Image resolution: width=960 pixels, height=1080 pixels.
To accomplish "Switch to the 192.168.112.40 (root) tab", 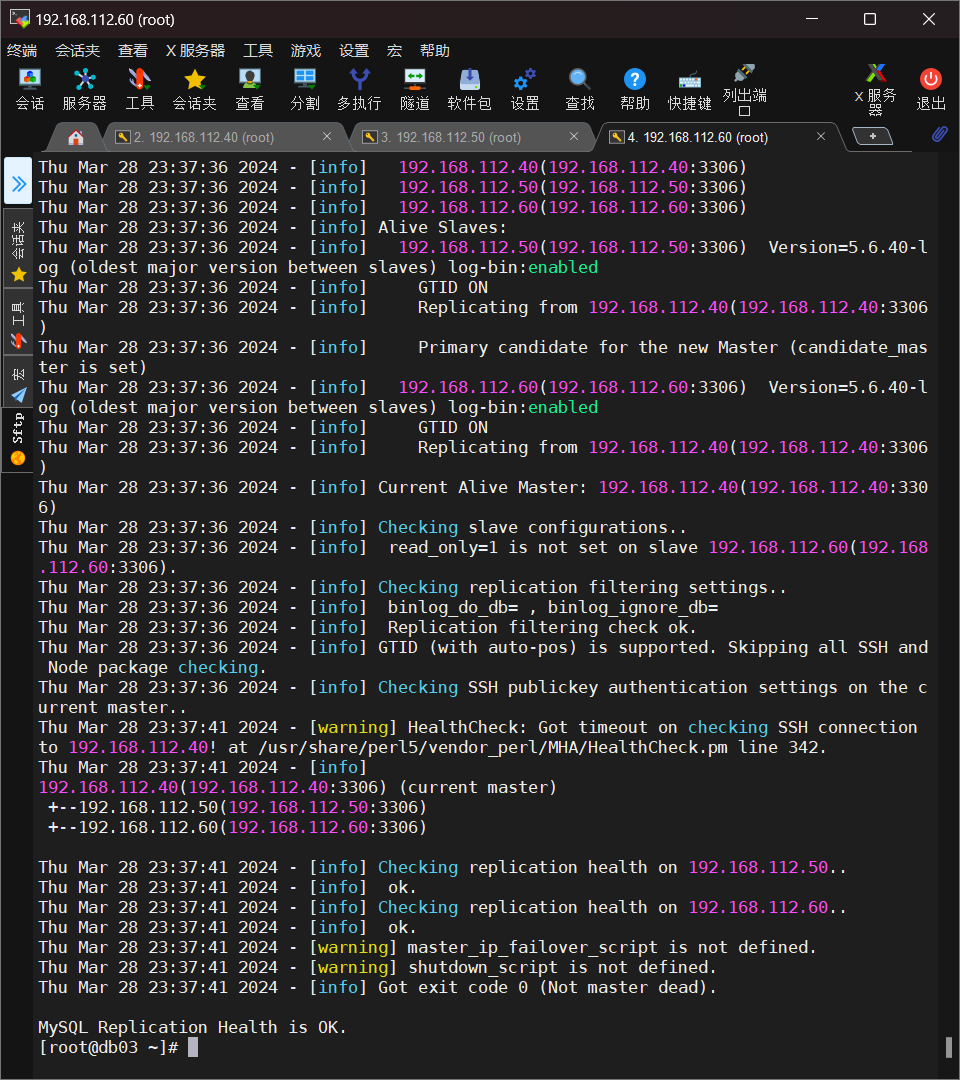I will tap(203, 137).
